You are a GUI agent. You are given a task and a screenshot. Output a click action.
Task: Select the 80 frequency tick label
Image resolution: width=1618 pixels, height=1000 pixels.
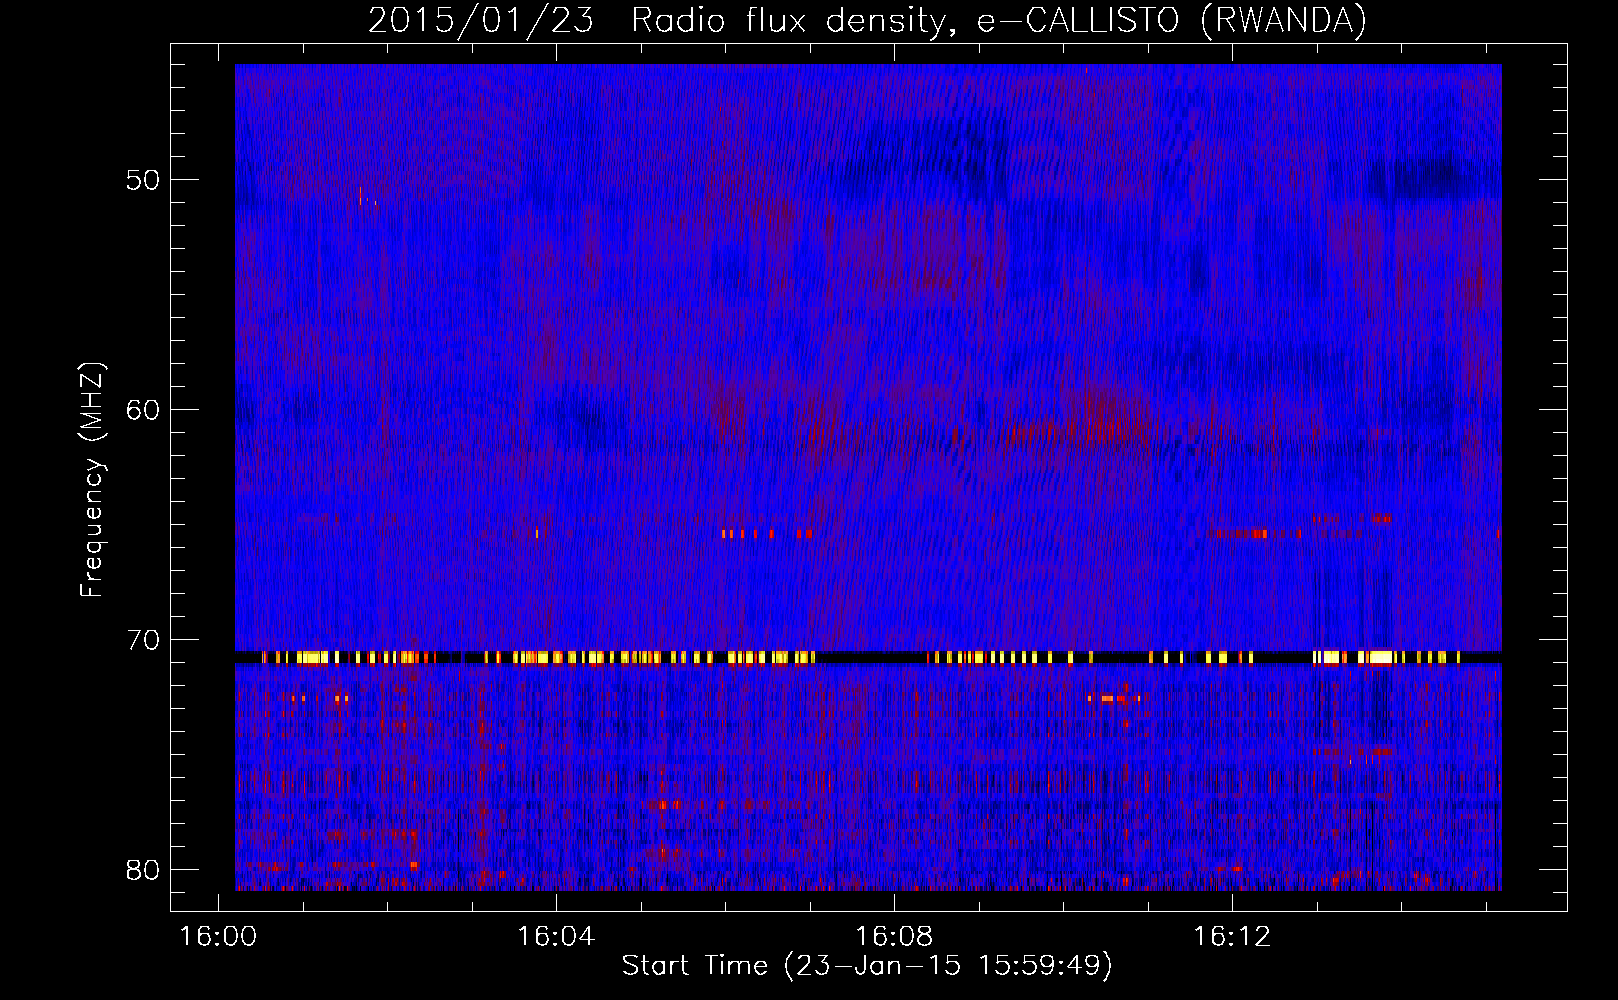(143, 869)
